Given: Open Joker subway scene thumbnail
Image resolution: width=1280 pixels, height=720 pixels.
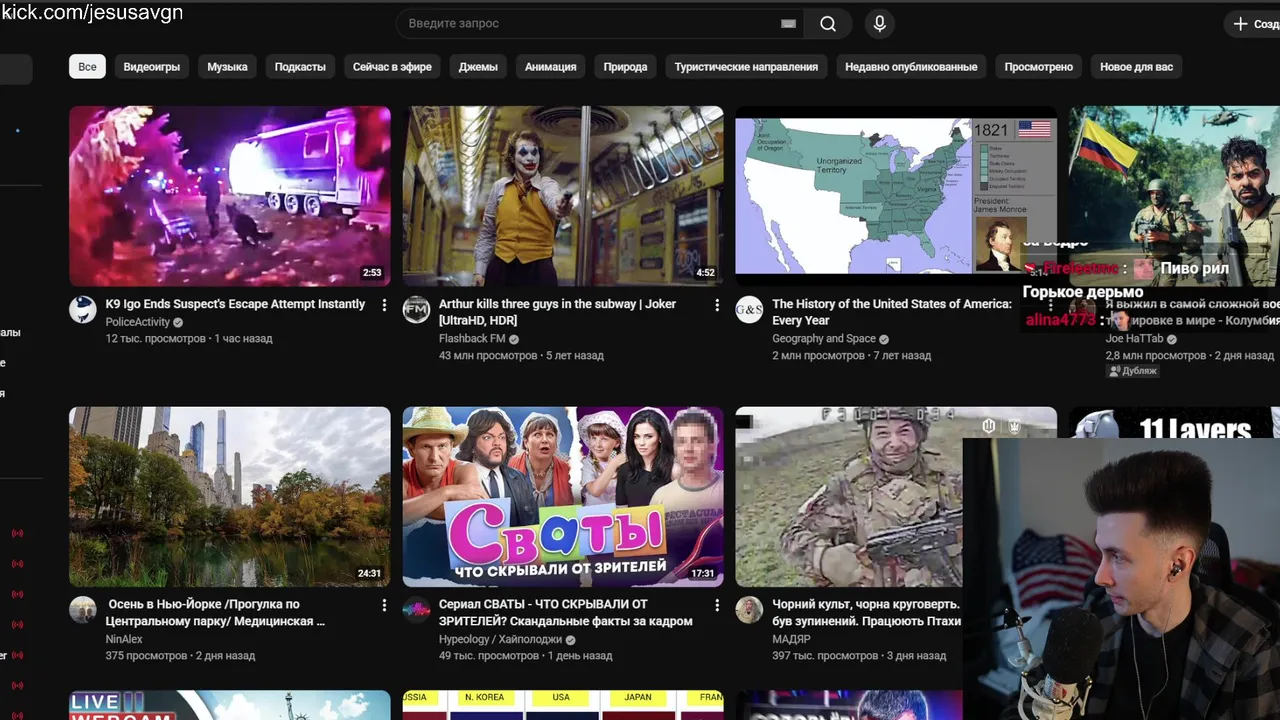Looking at the screenshot, I should [x=563, y=196].
